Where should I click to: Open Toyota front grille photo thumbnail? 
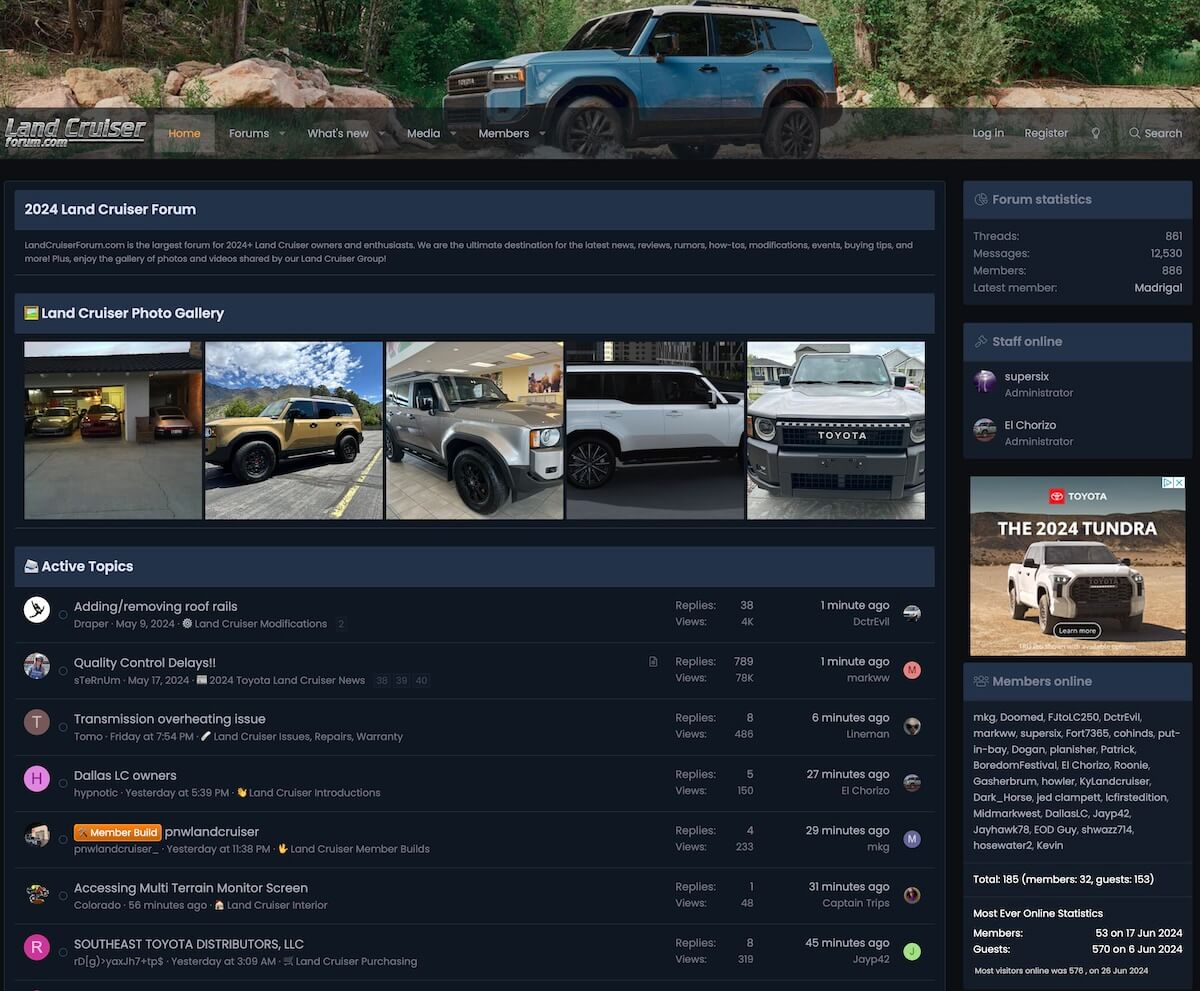[836, 430]
